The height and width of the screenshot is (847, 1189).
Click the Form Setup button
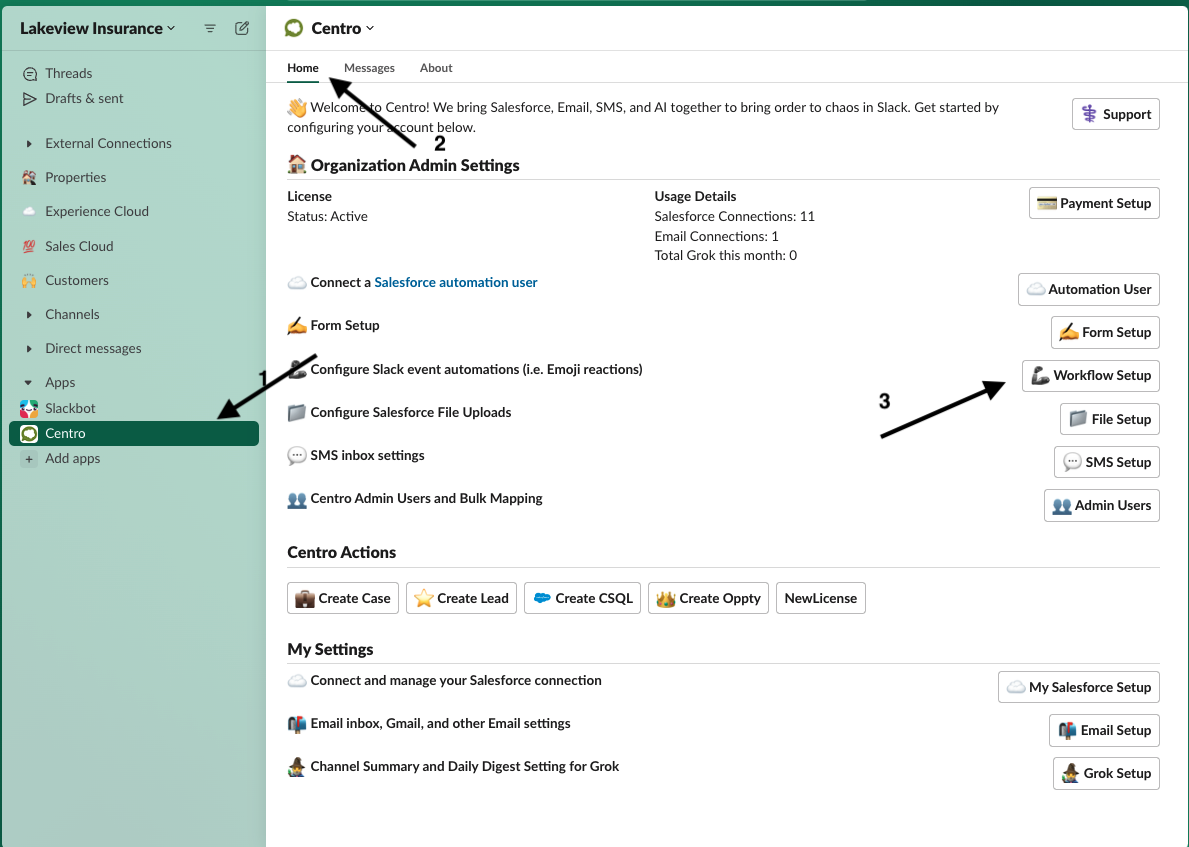[x=1105, y=332]
